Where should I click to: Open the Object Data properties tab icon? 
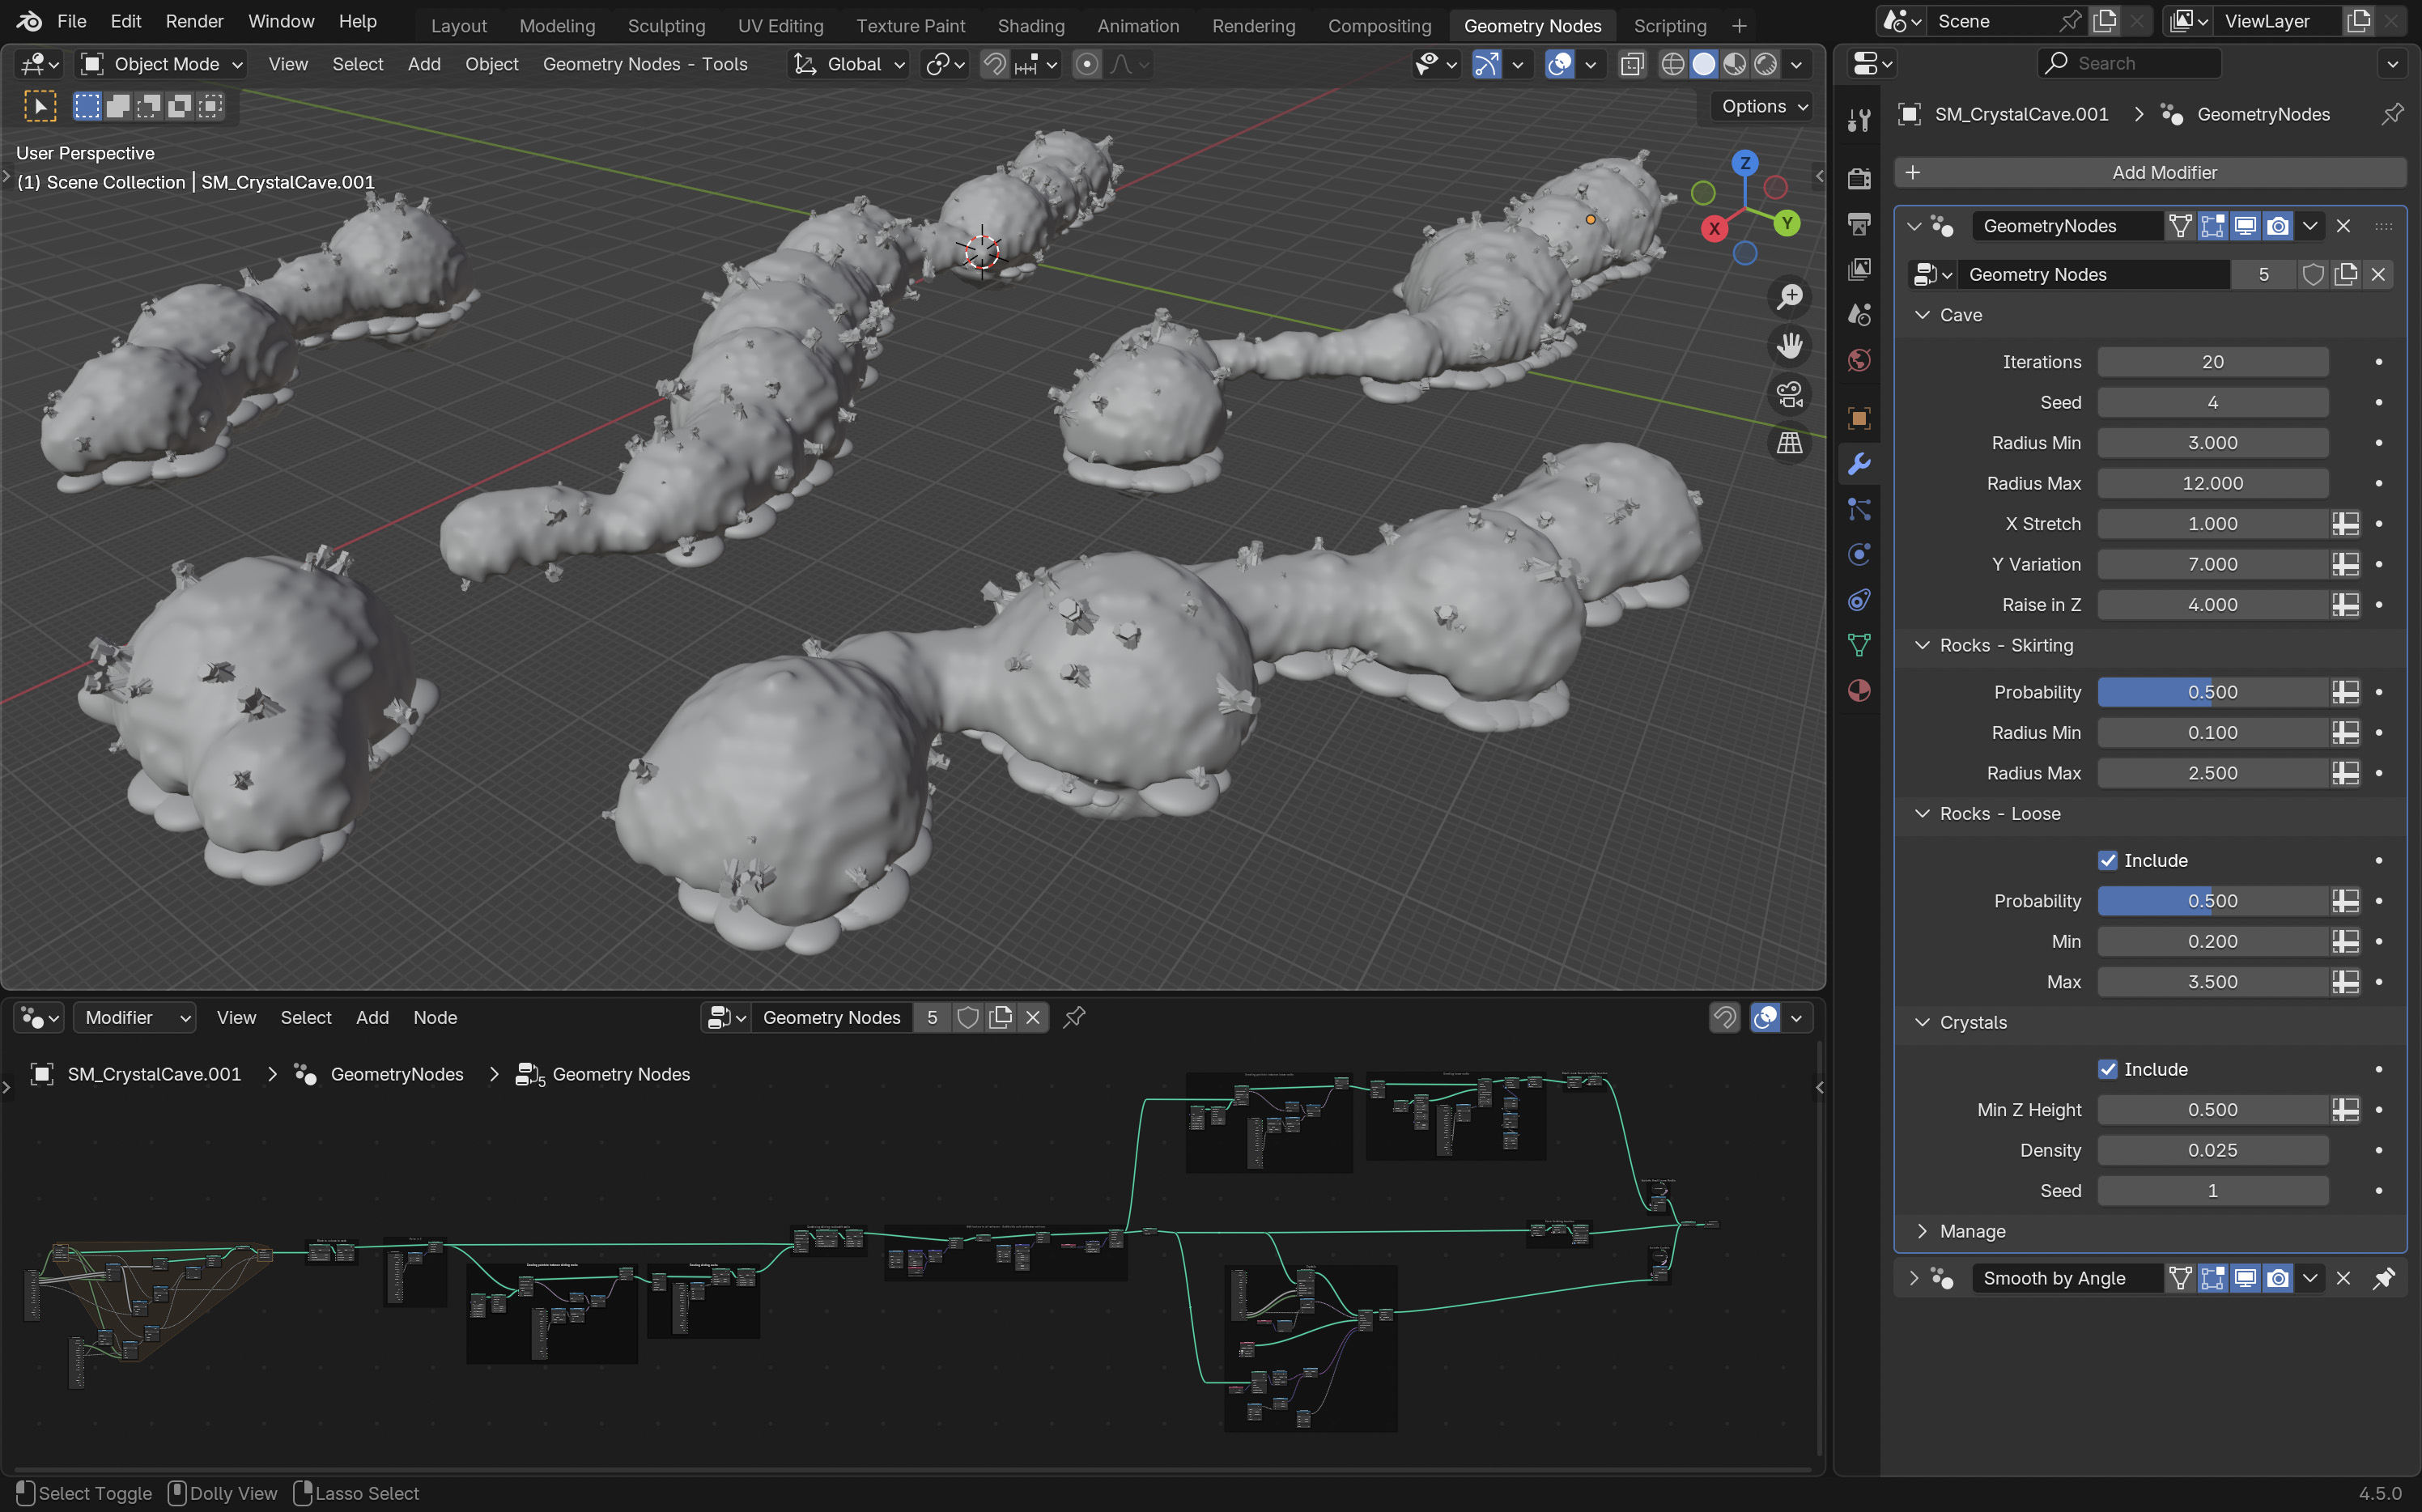(x=1859, y=645)
